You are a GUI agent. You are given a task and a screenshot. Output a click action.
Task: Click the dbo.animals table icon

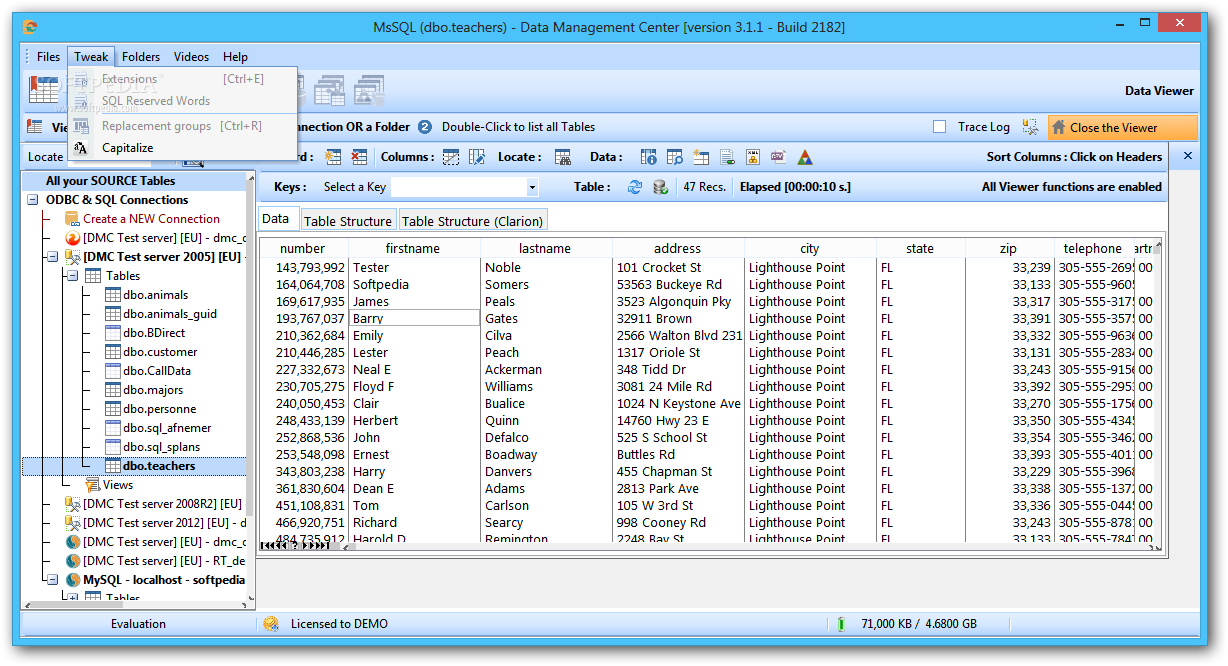click(x=113, y=295)
